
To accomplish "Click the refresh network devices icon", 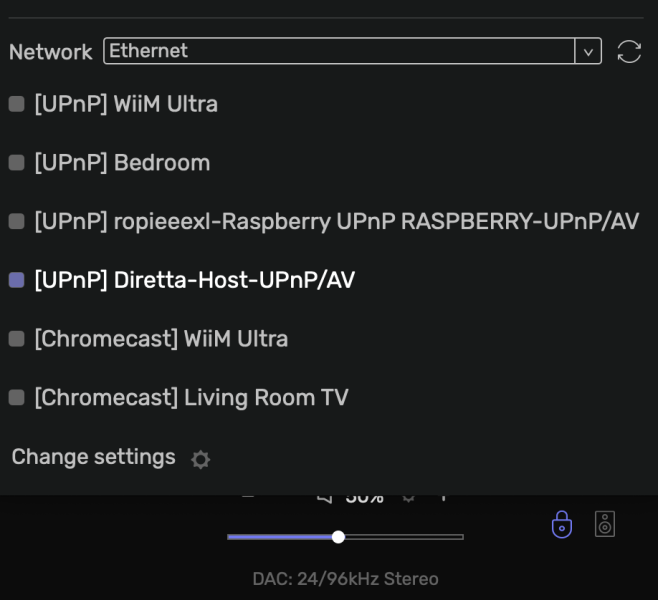I will [629, 52].
